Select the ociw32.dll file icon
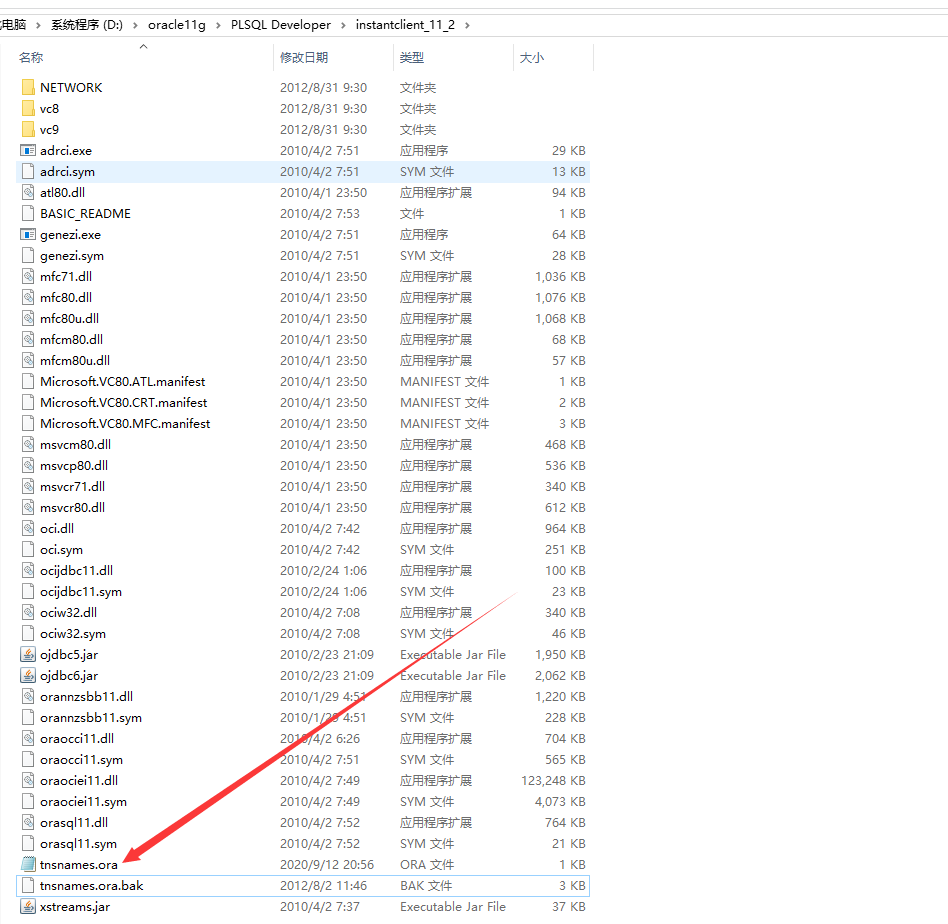The image size is (948, 924). [28, 613]
